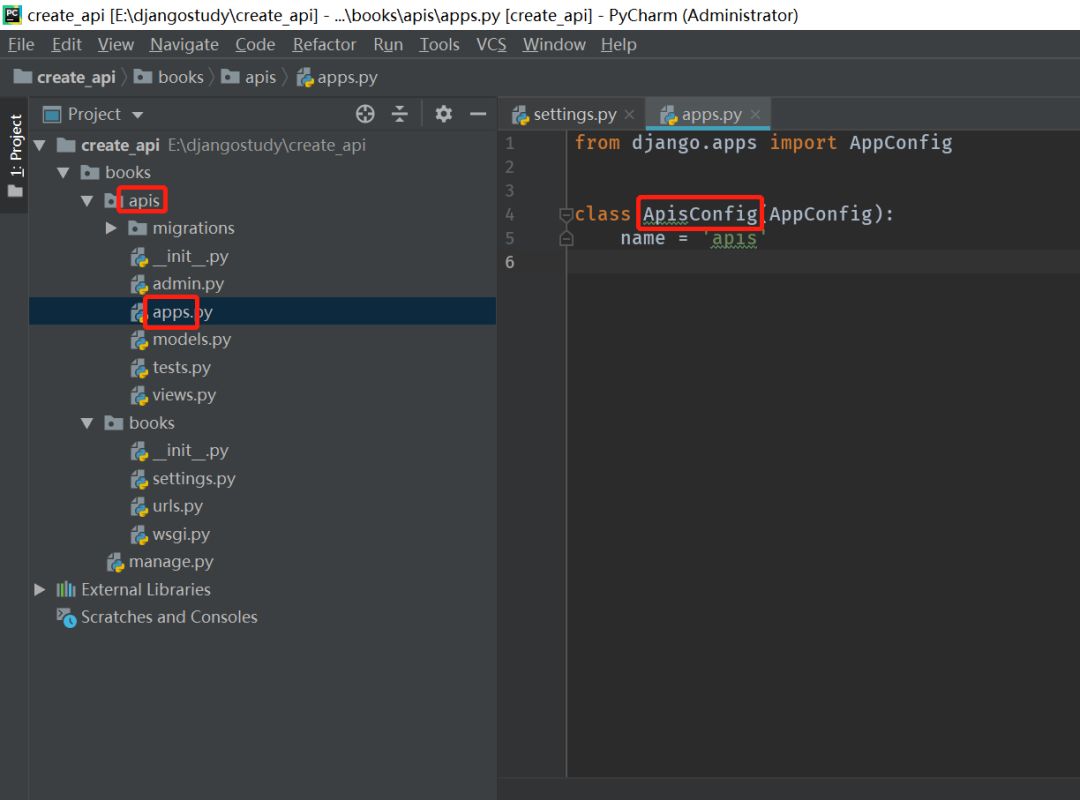Click the locate/scroll-from-source crosshair icon
The image size is (1080, 800).
point(365,114)
